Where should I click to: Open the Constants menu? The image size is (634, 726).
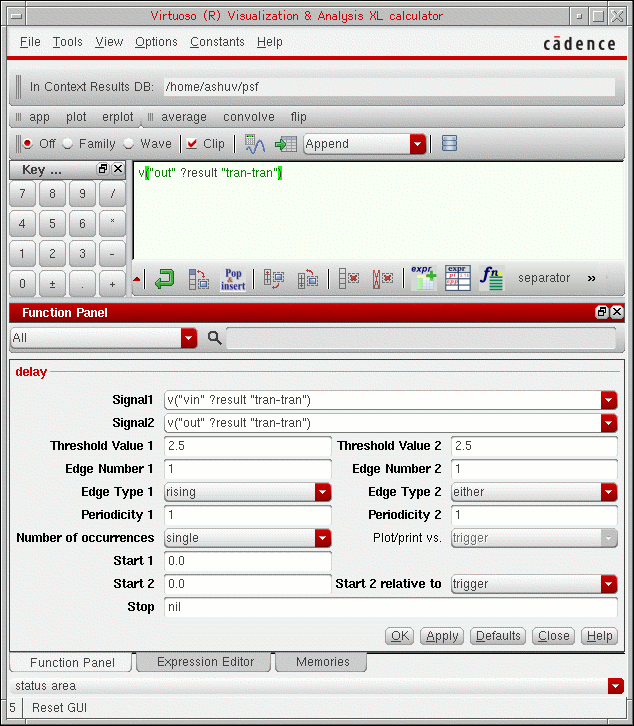tap(217, 42)
